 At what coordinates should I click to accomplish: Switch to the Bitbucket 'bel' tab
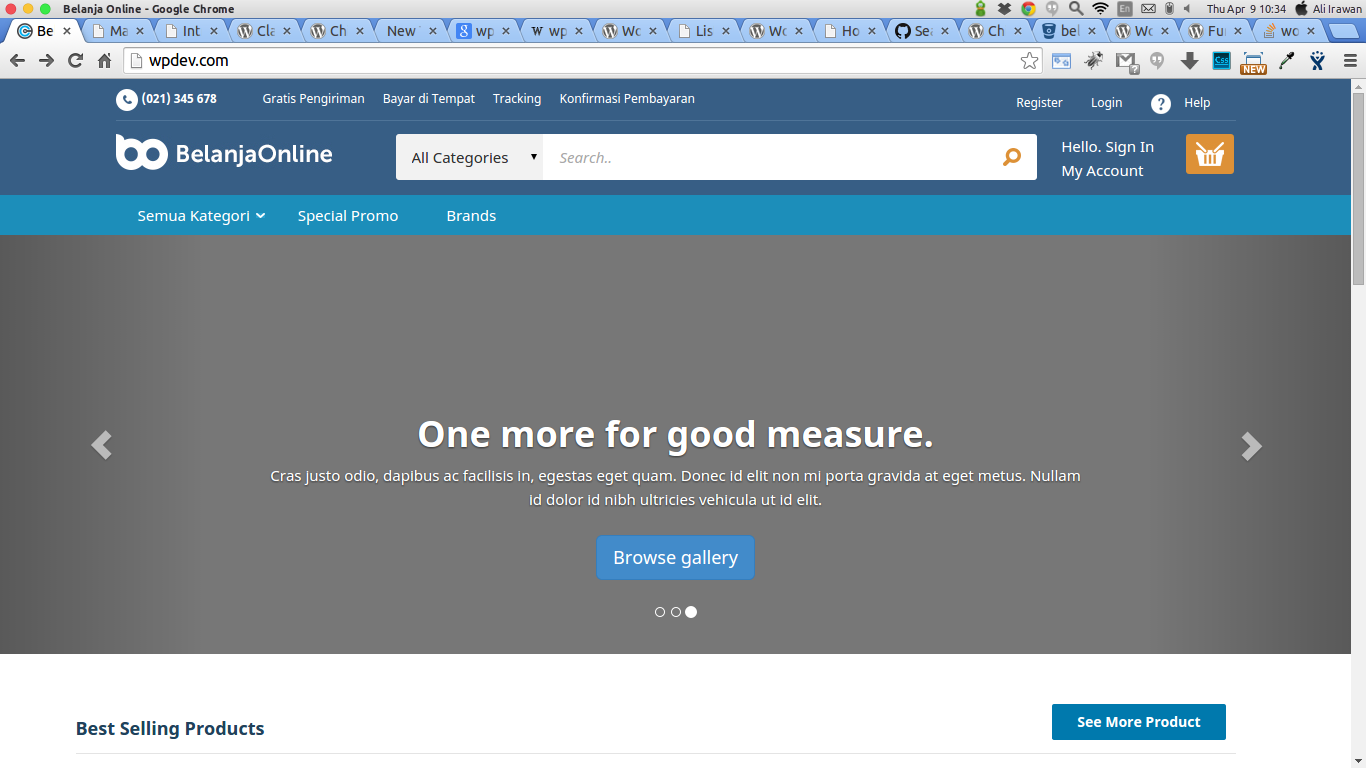point(1068,31)
